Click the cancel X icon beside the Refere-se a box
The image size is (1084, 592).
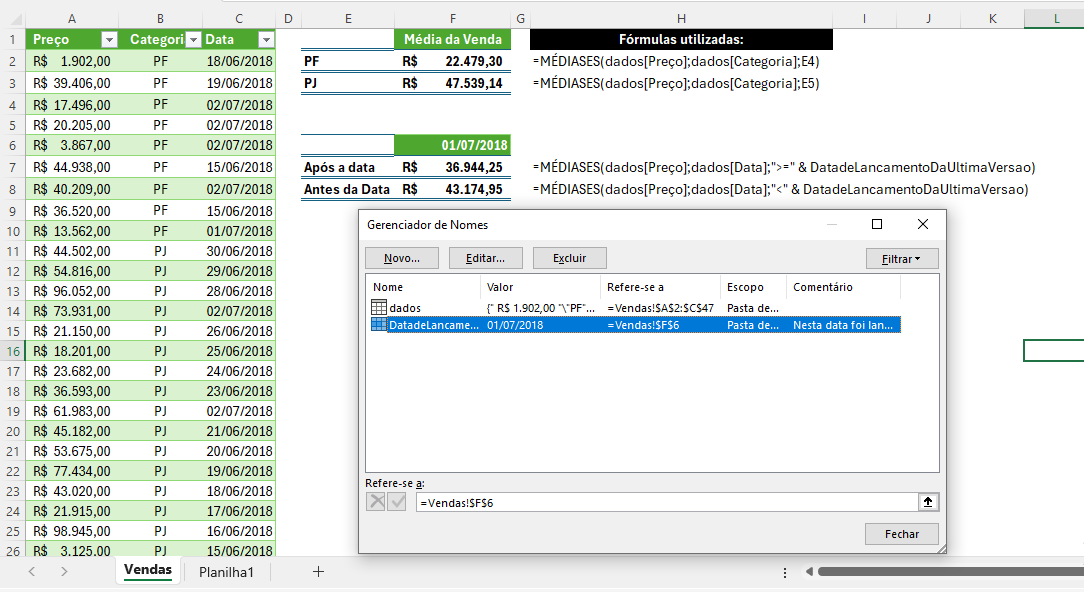coord(376,501)
